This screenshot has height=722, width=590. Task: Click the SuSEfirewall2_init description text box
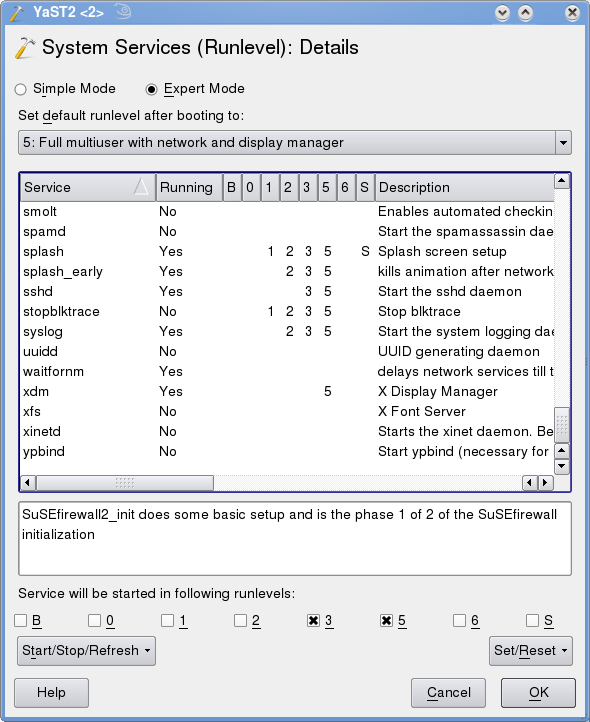tap(295, 539)
